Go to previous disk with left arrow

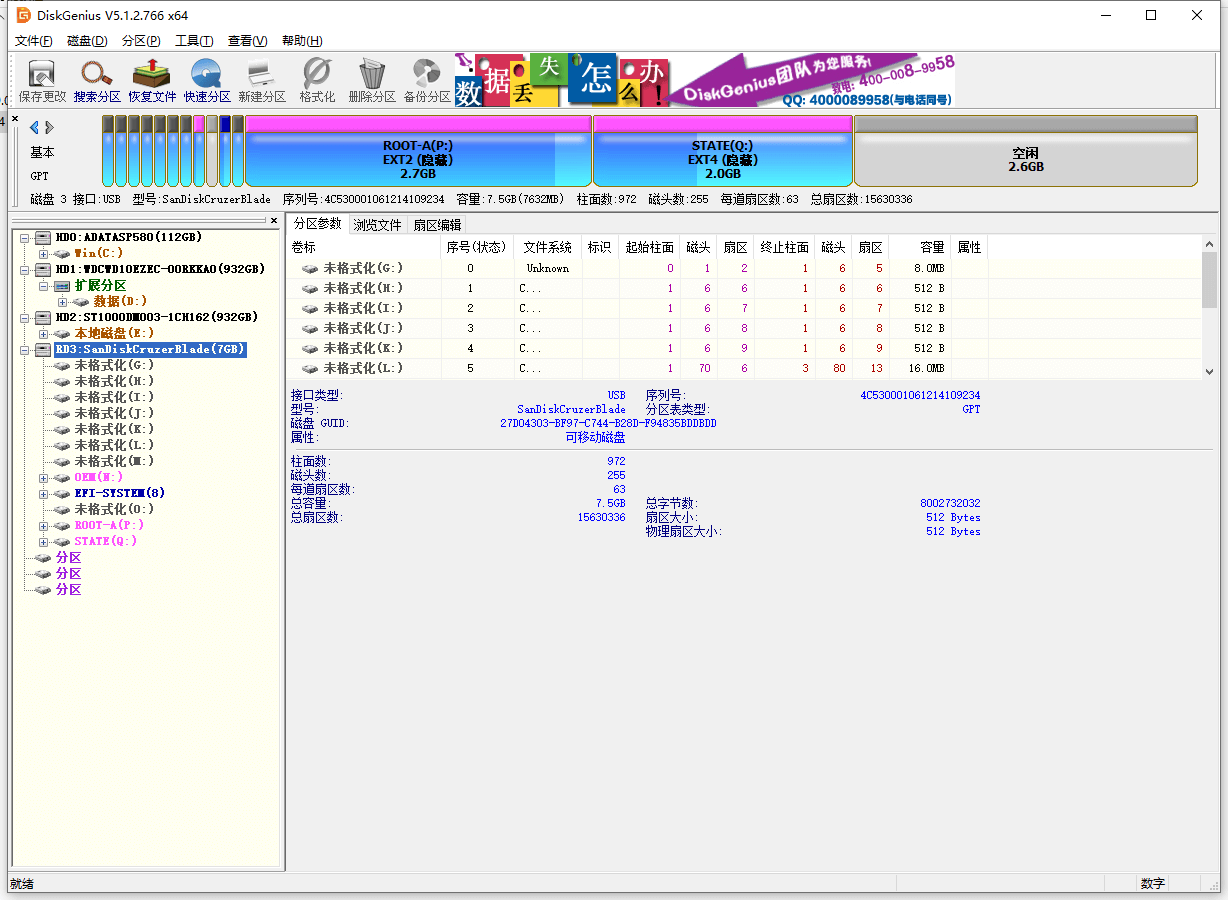point(34,127)
